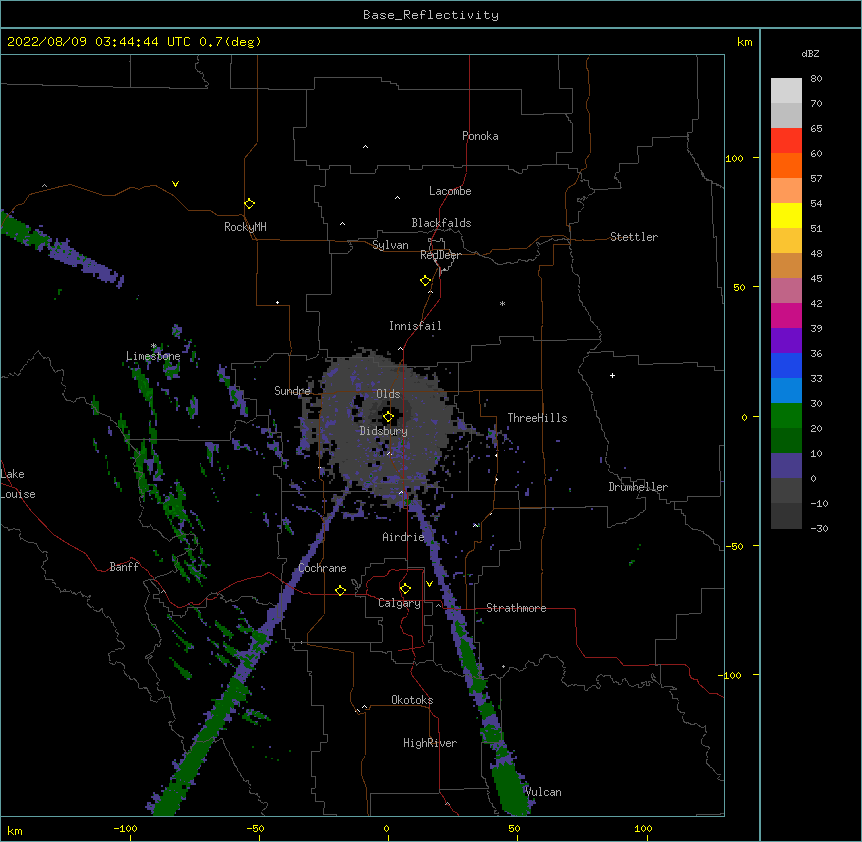This screenshot has height=842, width=862.
Task: Click the Lacombe city label
Action: [x=450, y=191]
